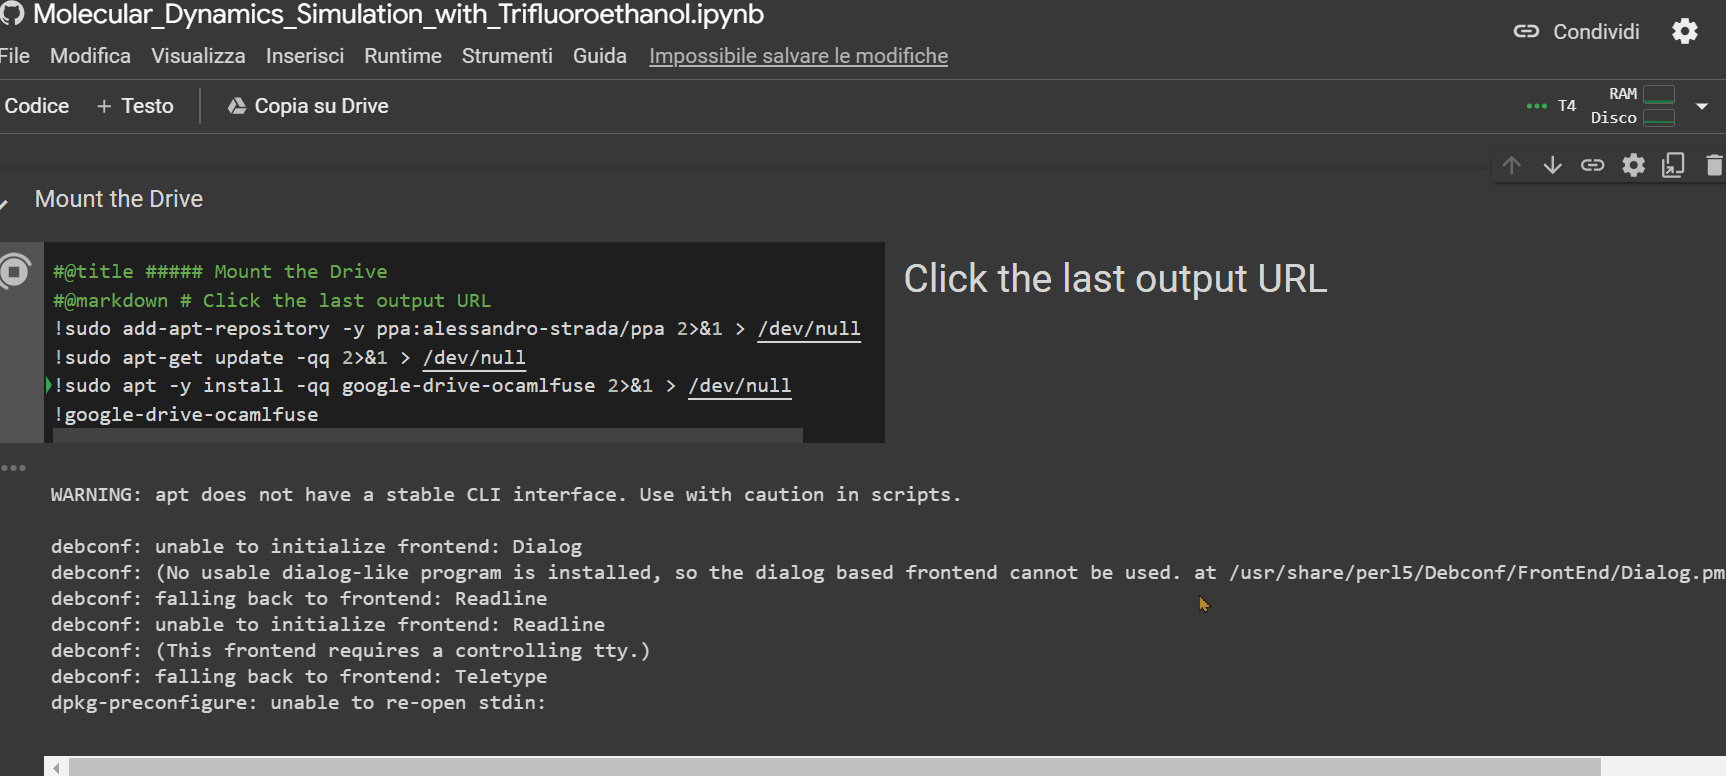Click the /dev/null link on the apt-get update line
This screenshot has height=776, width=1726.
[474, 358]
